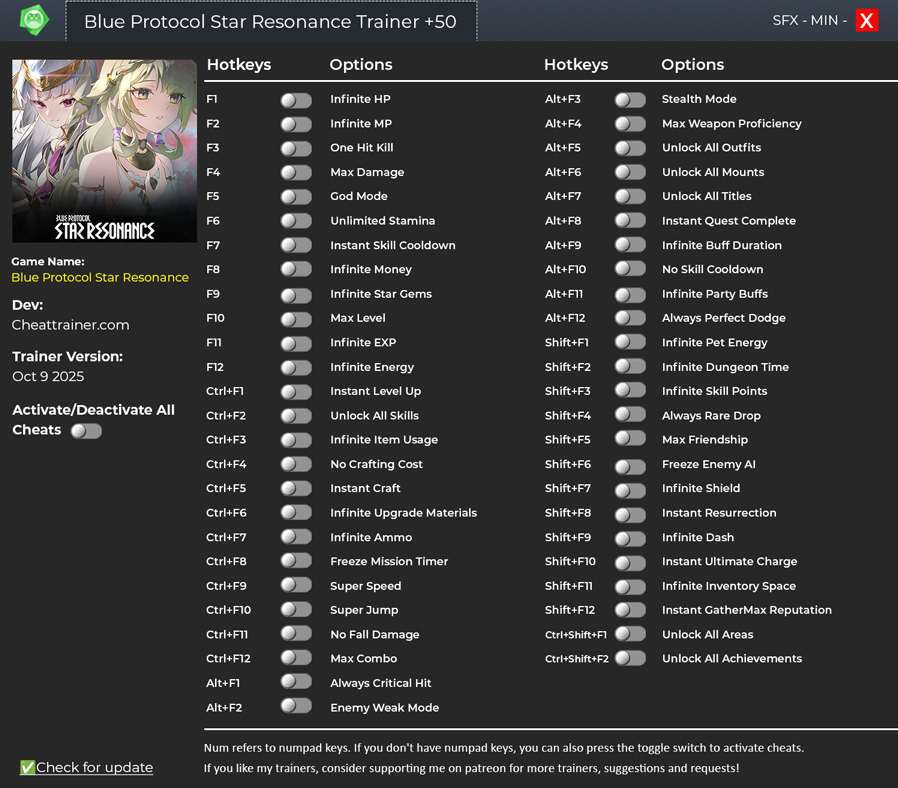Turn on Unlock All Achievements toggle
The height and width of the screenshot is (788, 898).
click(x=630, y=659)
